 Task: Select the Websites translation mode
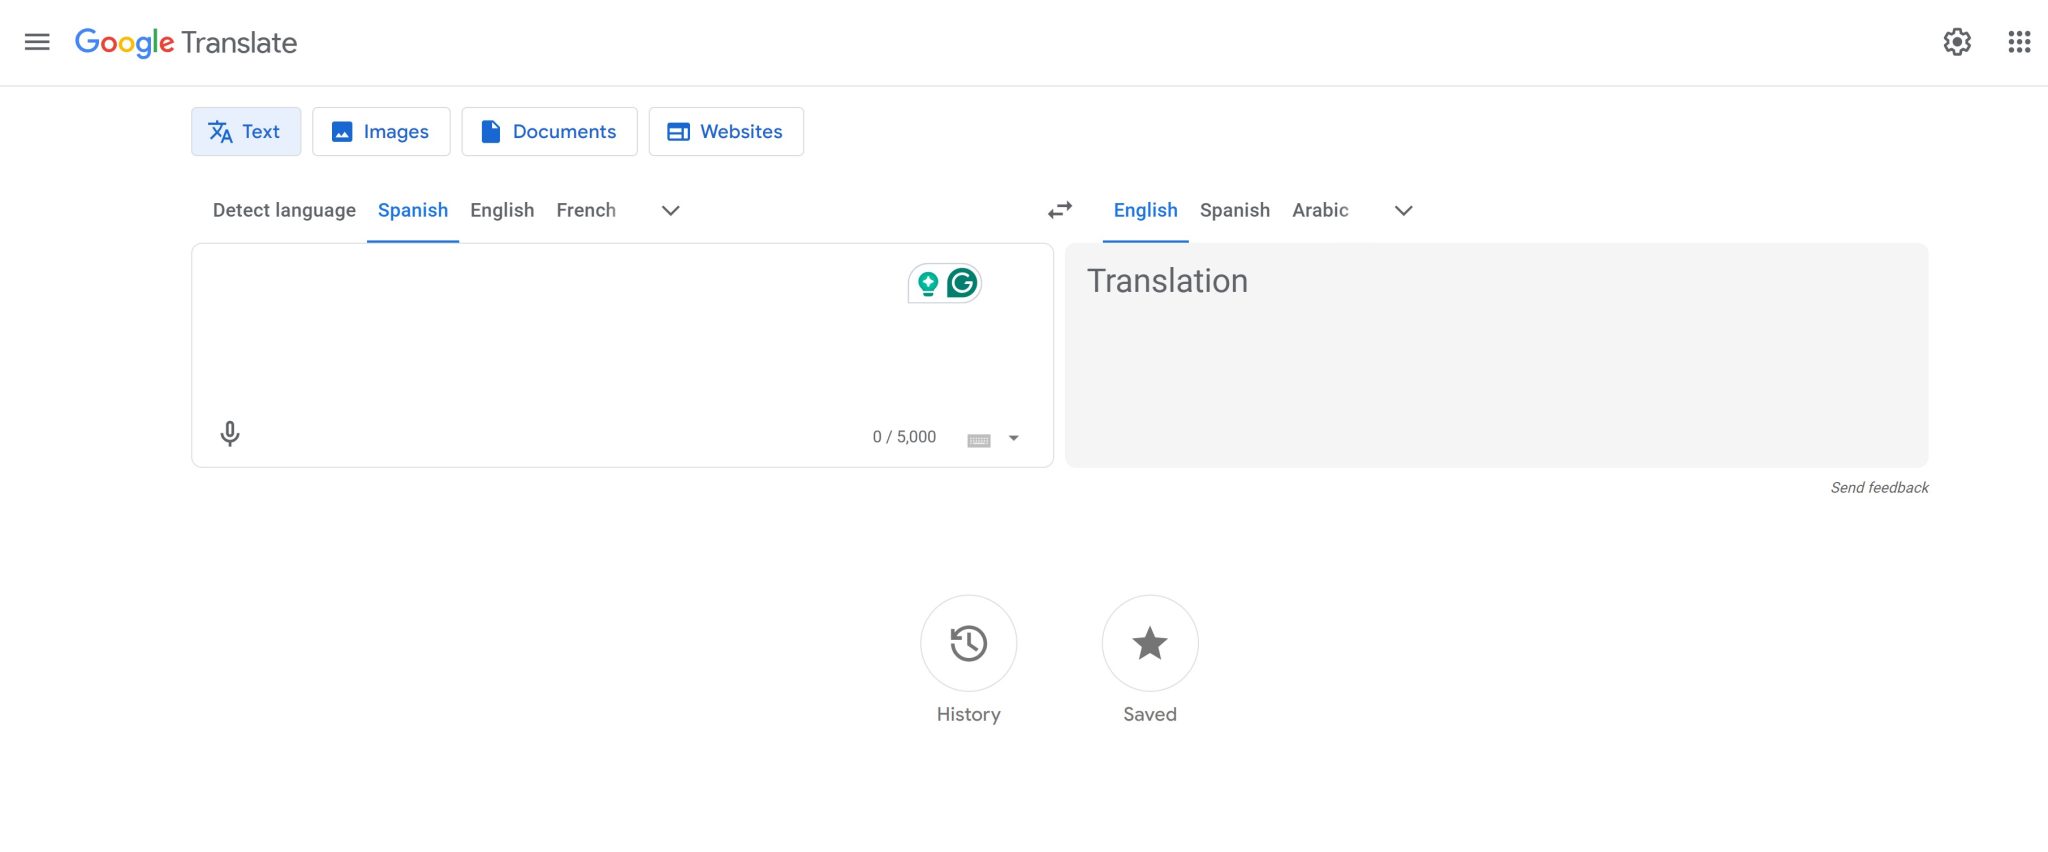coord(726,132)
